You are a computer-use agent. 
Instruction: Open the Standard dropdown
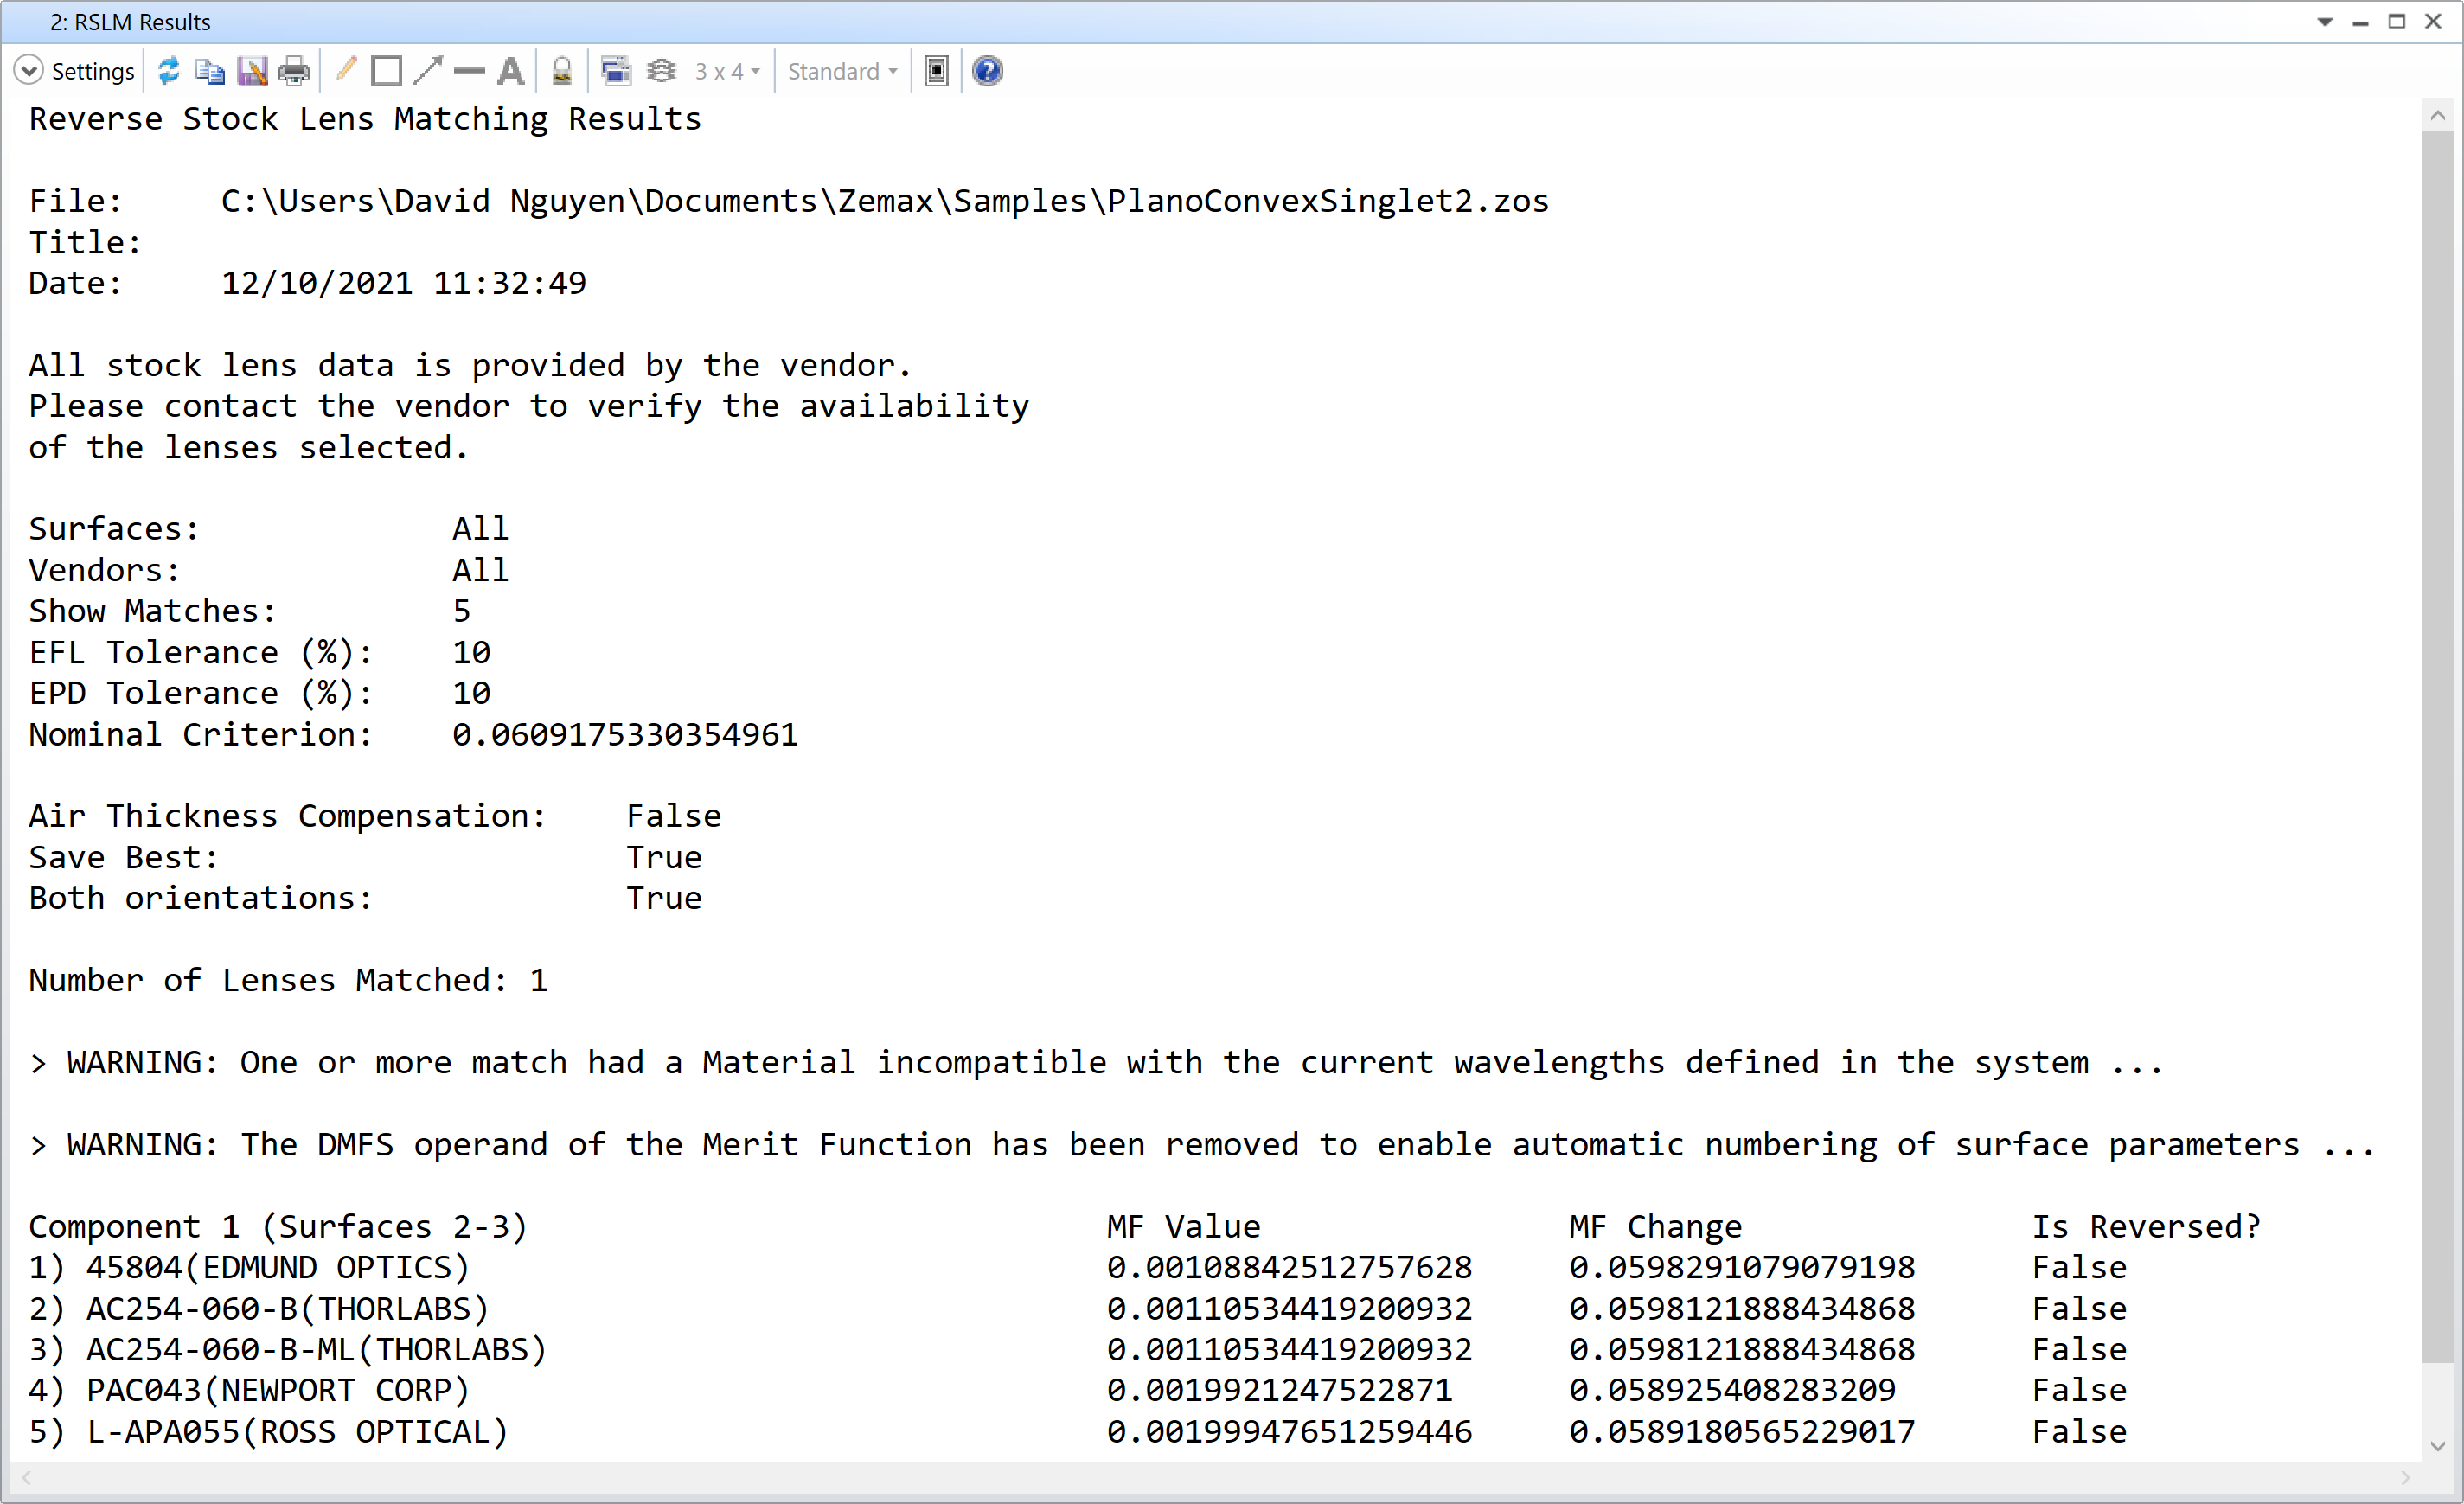click(x=843, y=71)
